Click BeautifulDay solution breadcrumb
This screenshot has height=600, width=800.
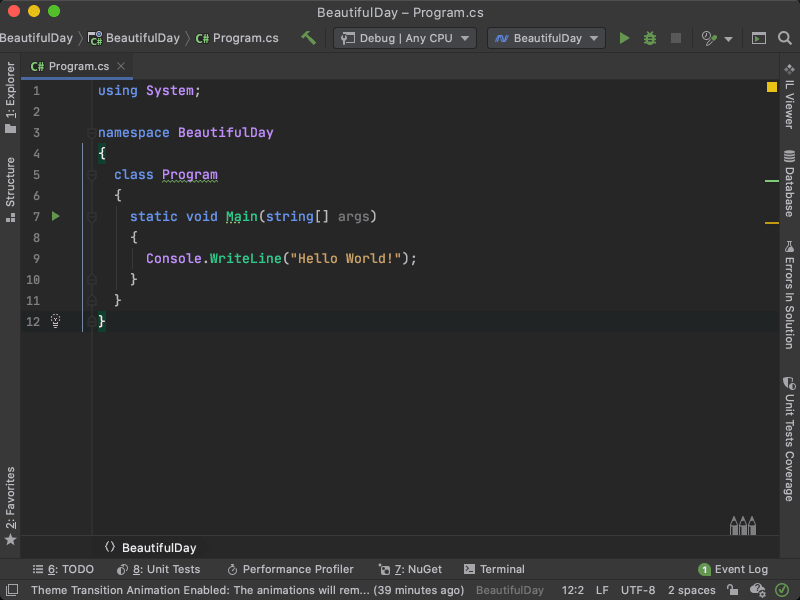pyautogui.click(x=36, y=38)
